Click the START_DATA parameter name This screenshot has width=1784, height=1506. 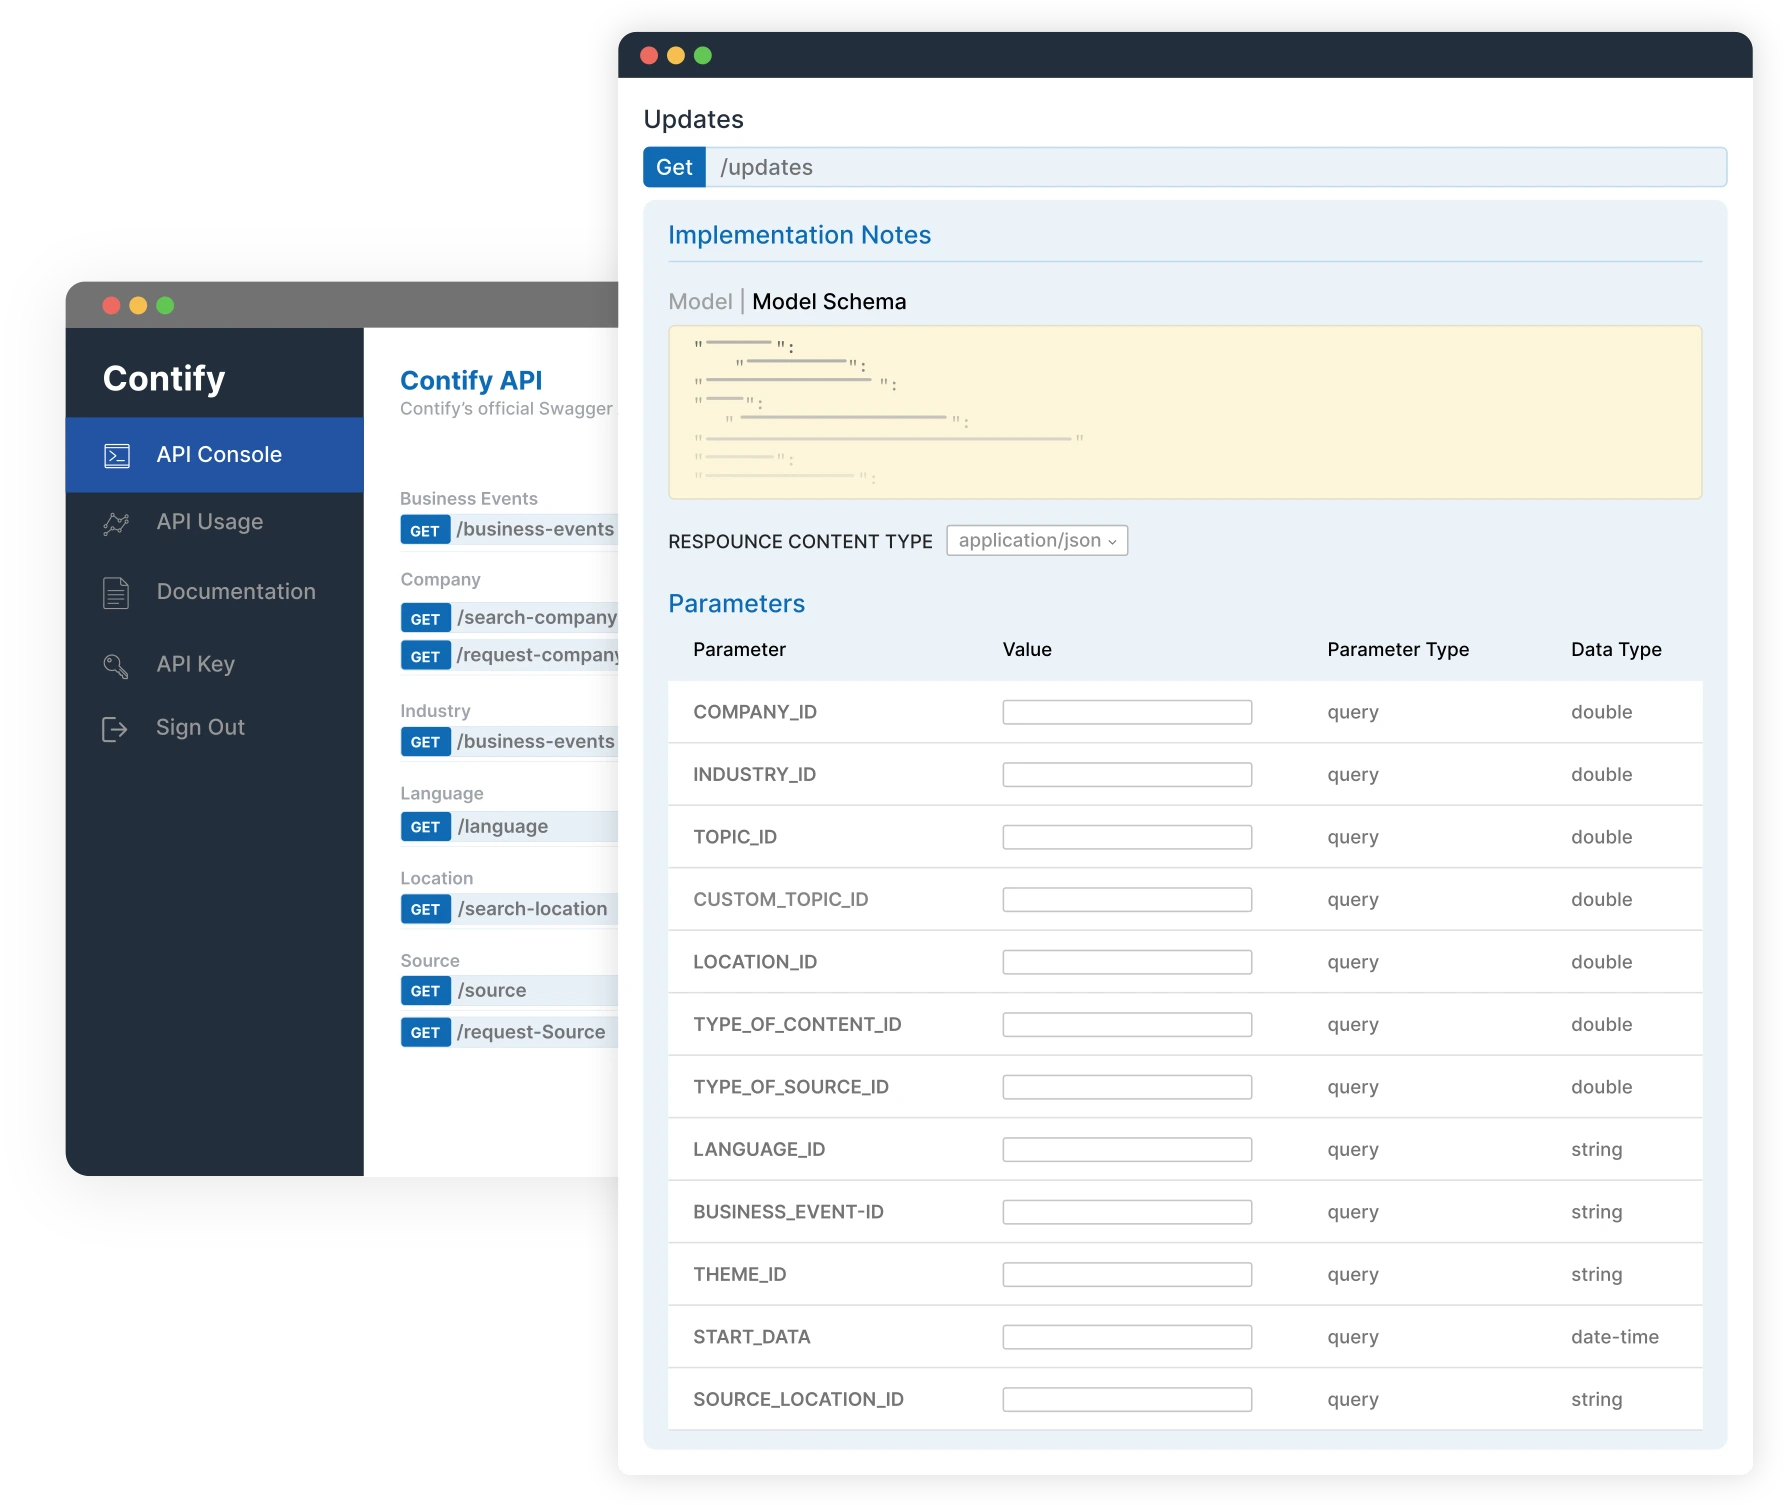(x=752, y=1337)
